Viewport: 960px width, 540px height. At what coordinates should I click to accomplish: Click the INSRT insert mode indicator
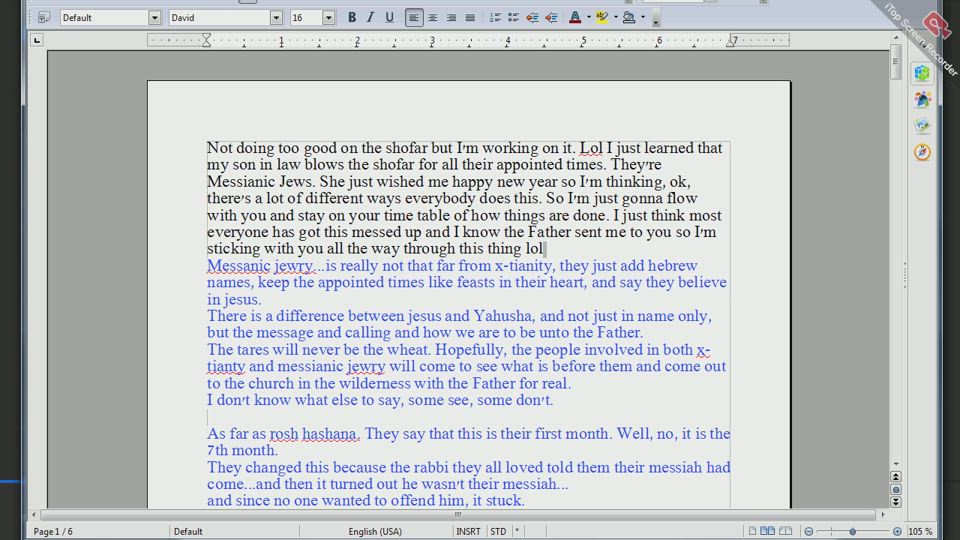[467, 531]
